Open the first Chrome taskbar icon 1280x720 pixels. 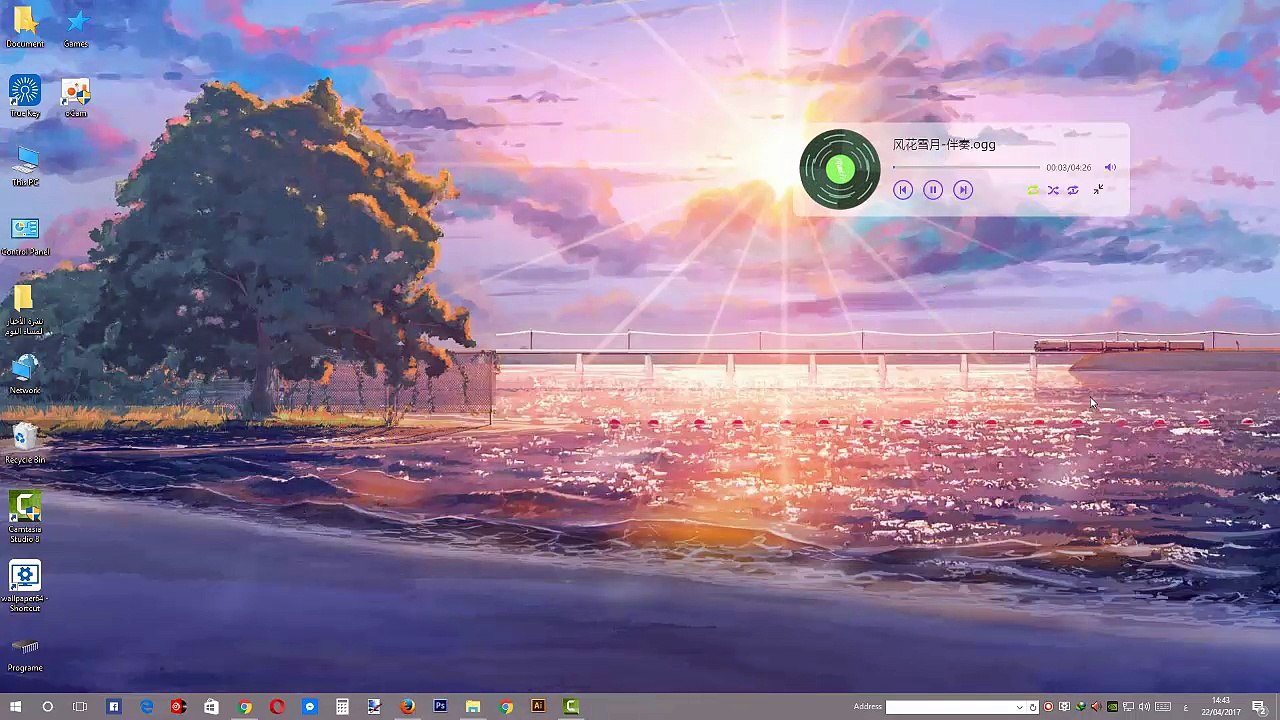tap(244, 707)
